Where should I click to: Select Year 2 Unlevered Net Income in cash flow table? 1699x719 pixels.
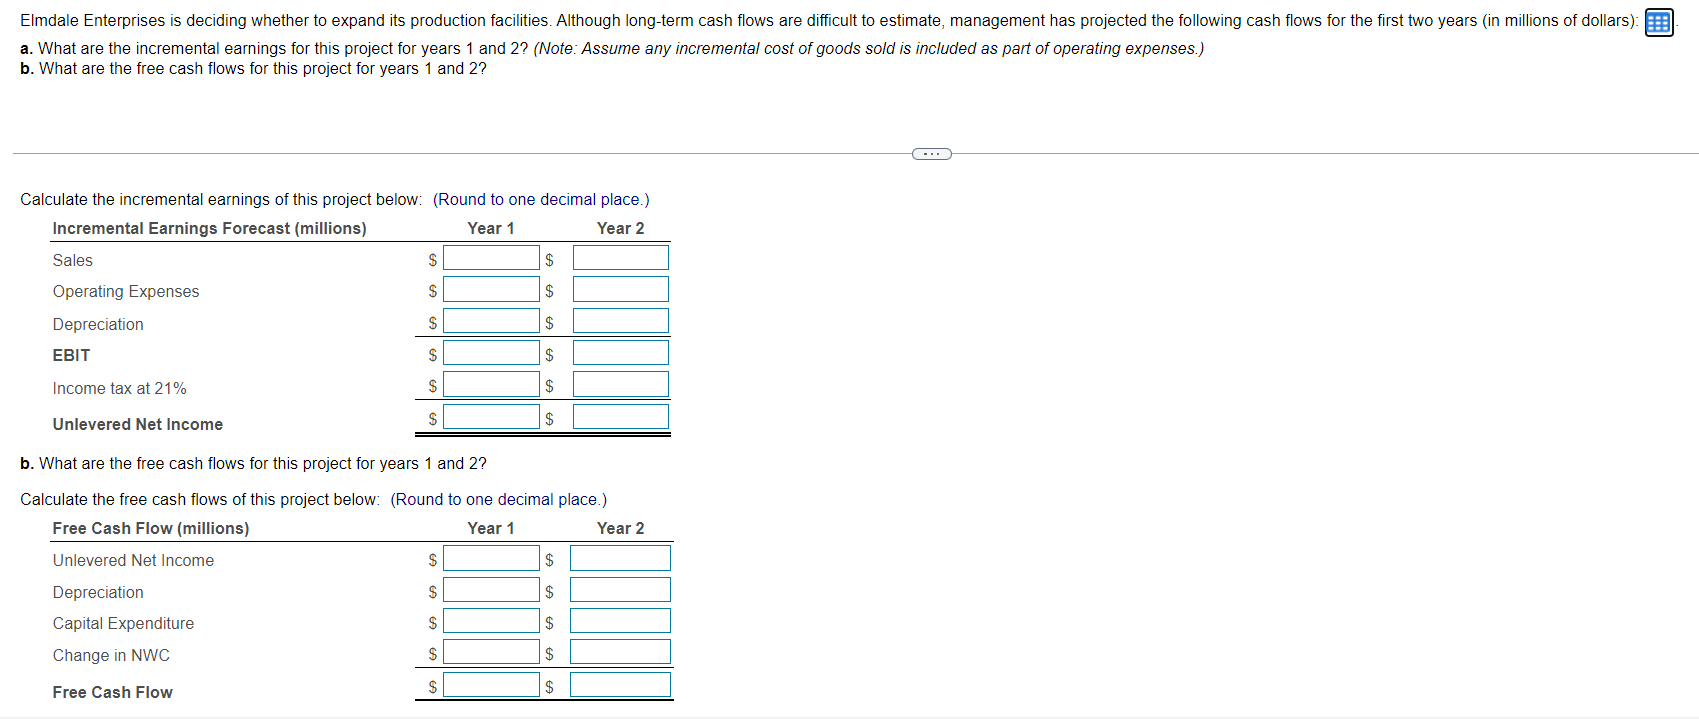click(x=620, y=558)
